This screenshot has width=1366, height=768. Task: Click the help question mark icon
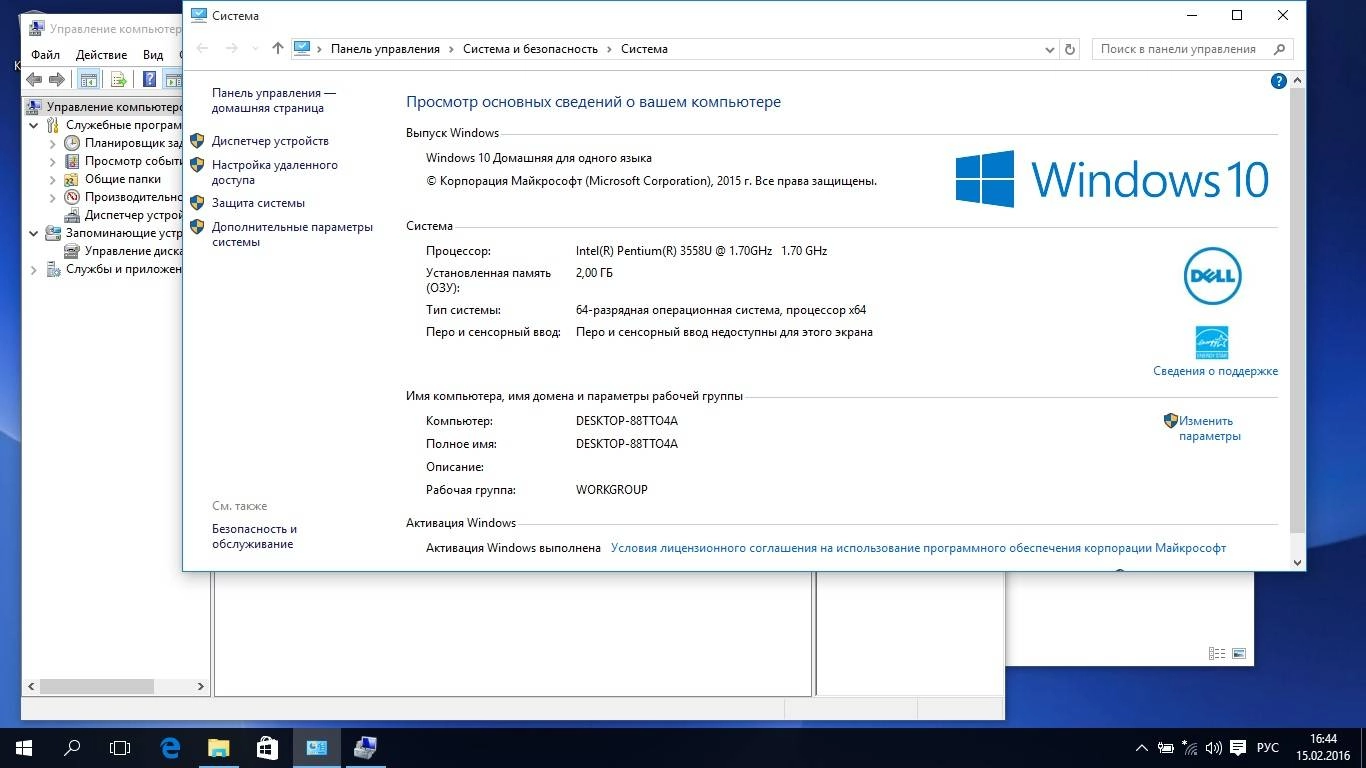tap(1278, 81)
